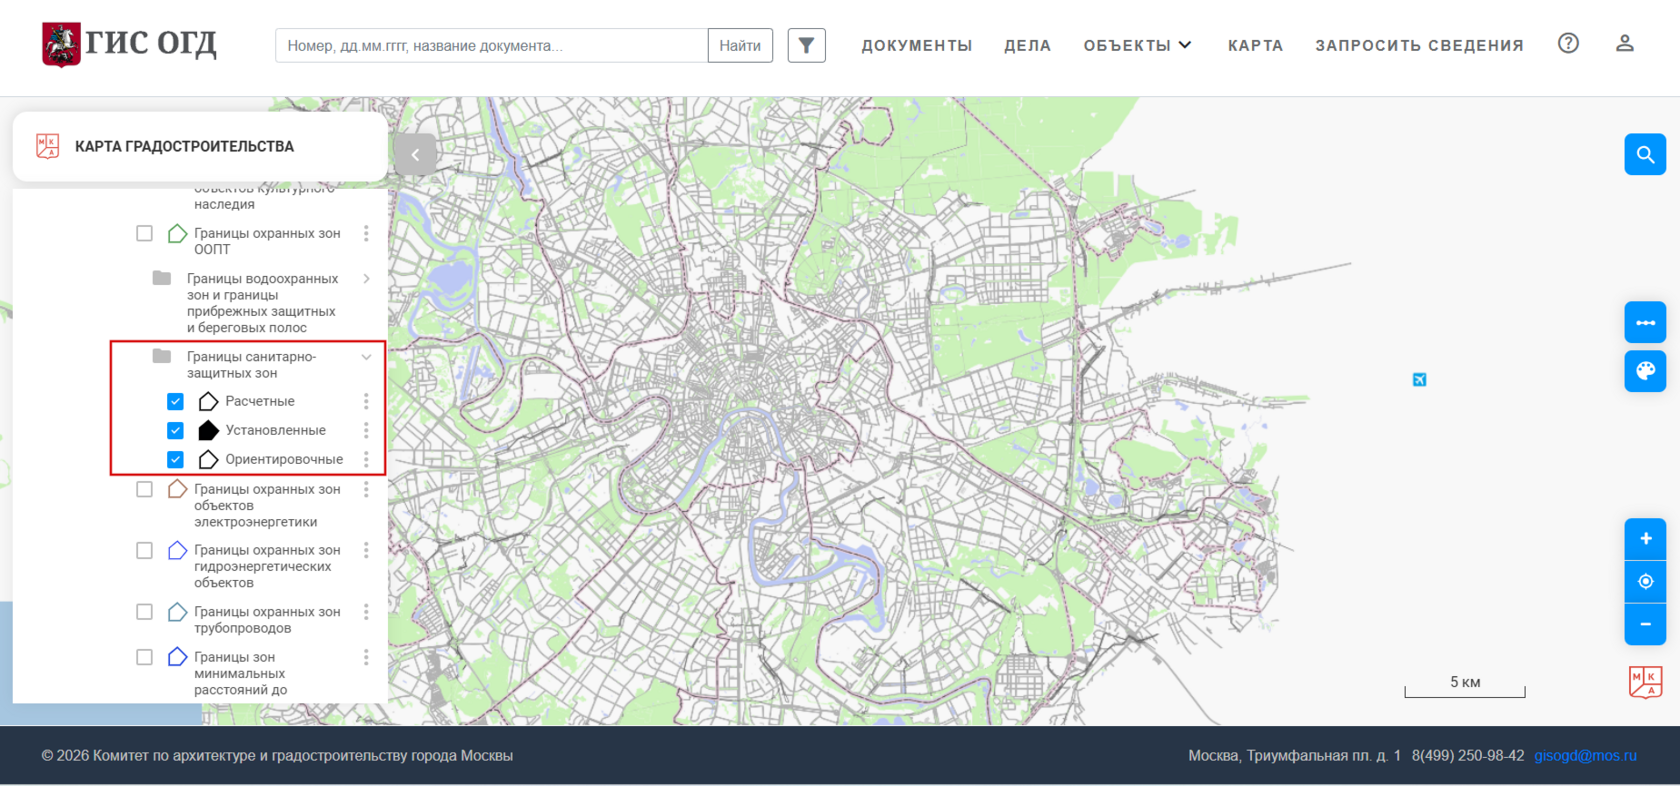Click the Установленные layer label
The width and height of the screenshot is (1680, 786).
[x=276, y=430]
